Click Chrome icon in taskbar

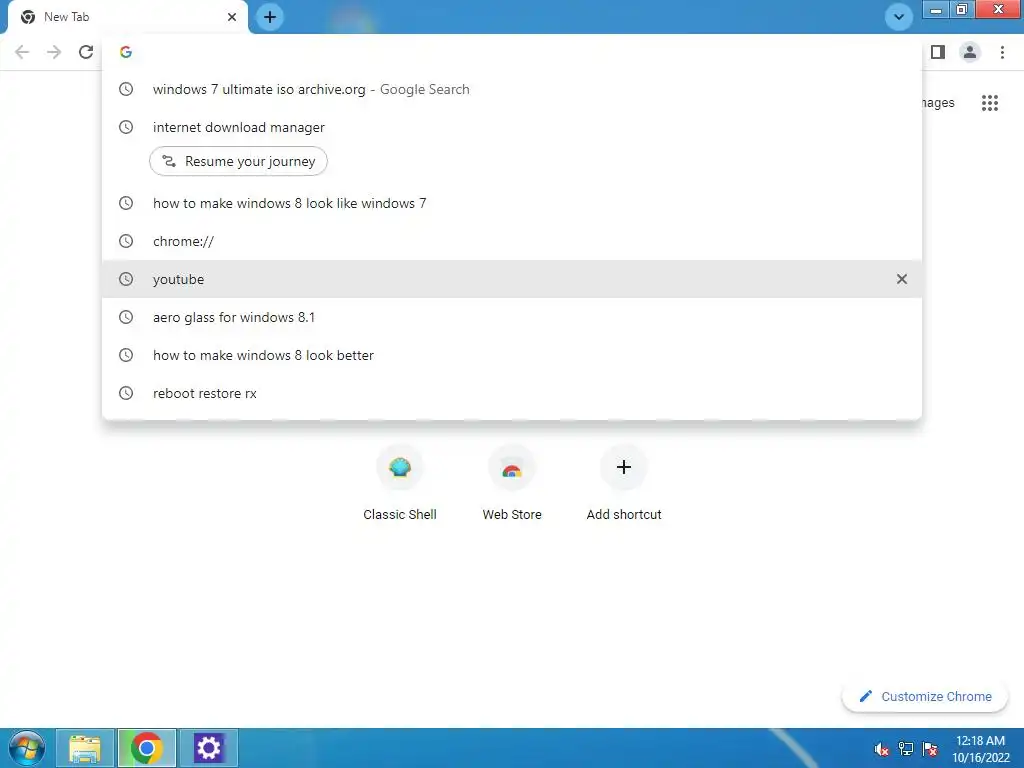pos(147,748)
